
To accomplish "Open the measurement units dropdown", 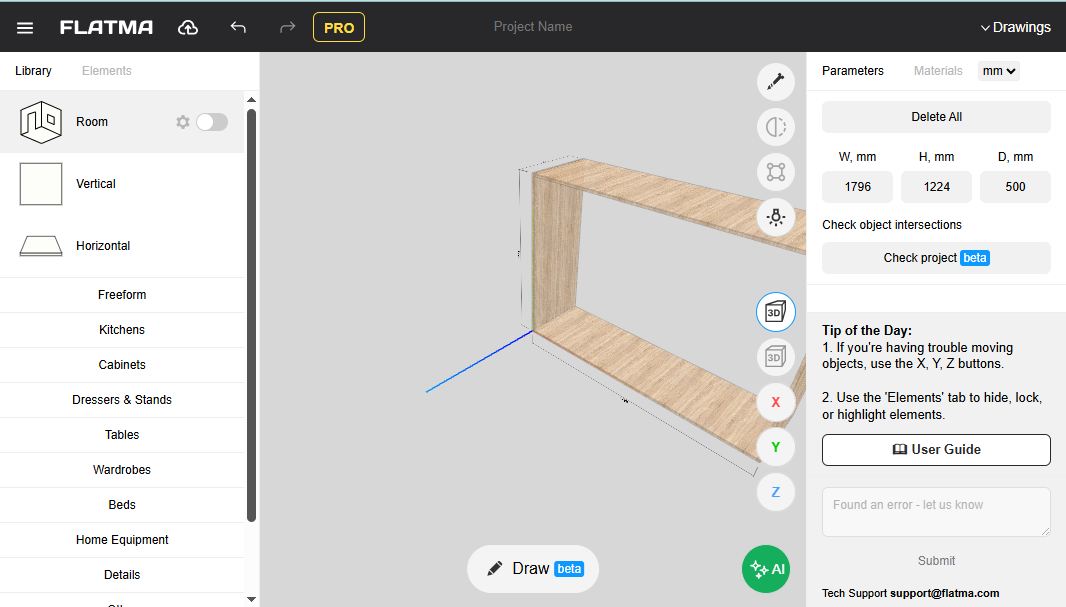I will [998, 70].
